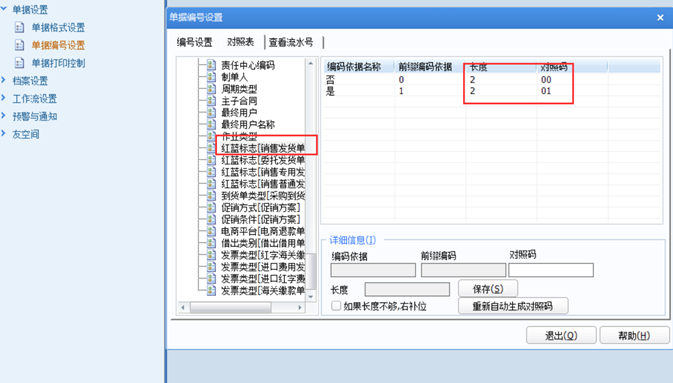Image resolution: width=673 pixels, height=383 pixels.
Task: Switch to the 编号设置 tab
Action: (194, 42)
